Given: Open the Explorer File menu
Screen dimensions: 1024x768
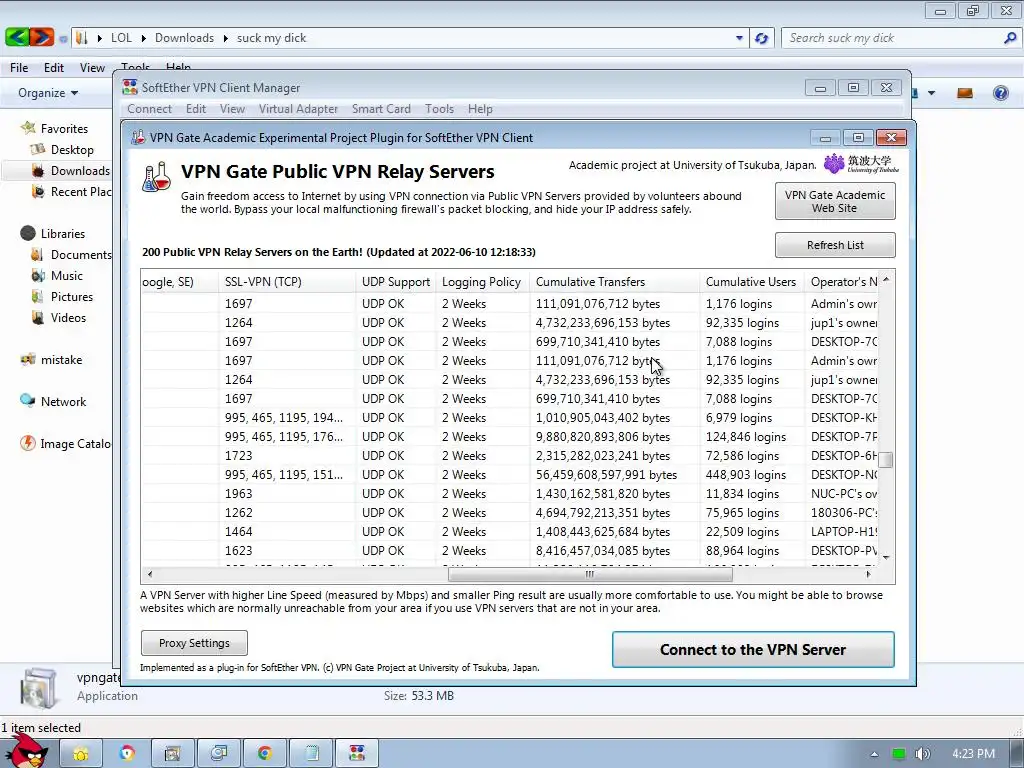Looking at the screenshot, I should [19, 67].
